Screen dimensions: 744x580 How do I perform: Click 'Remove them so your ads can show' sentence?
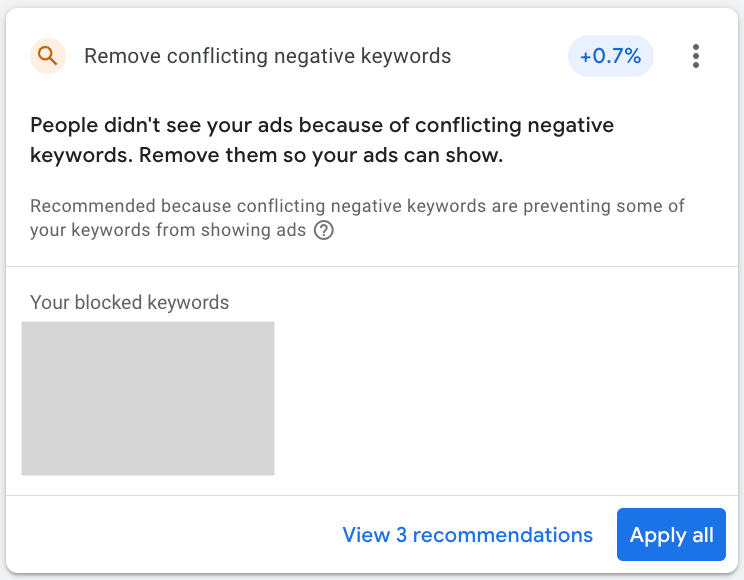pyautogui.click(x=320, y=156)
